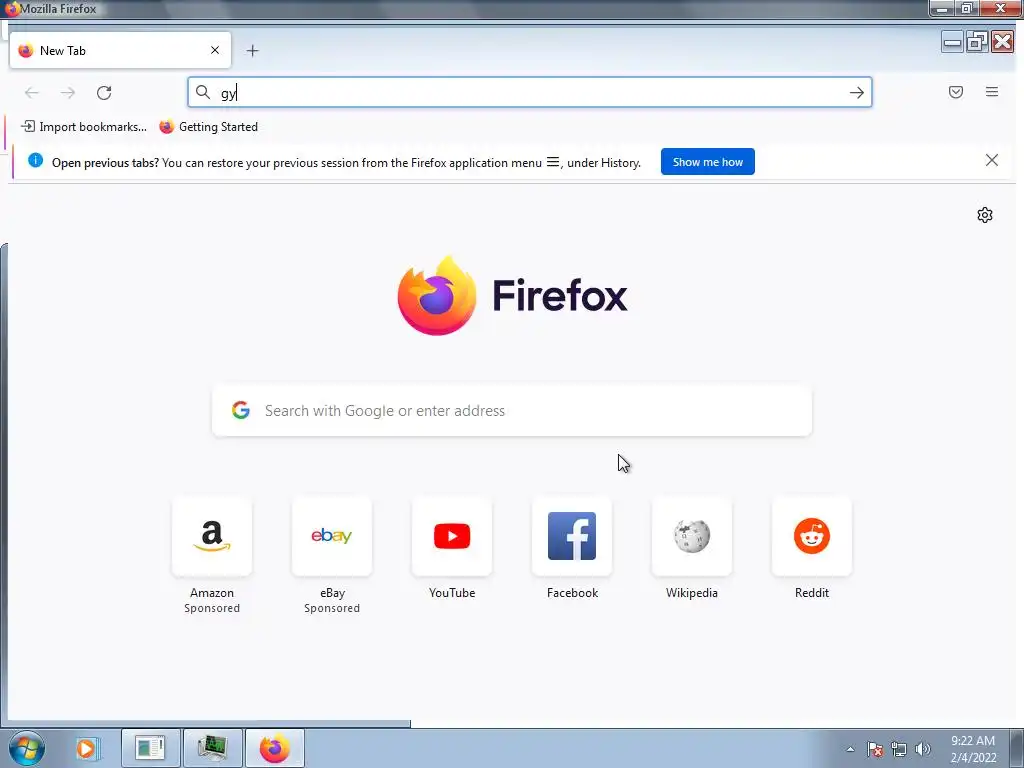Open the taskbar monitor app button
The width and height of the screenshot is (1024, 768).
tap(212, 748)
